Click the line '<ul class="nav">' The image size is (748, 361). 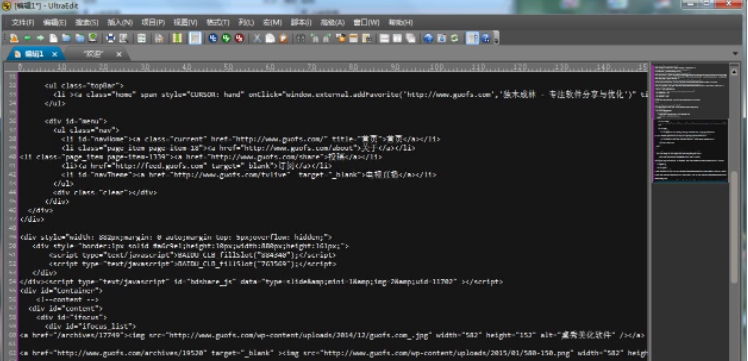click(x=86, y=130)
